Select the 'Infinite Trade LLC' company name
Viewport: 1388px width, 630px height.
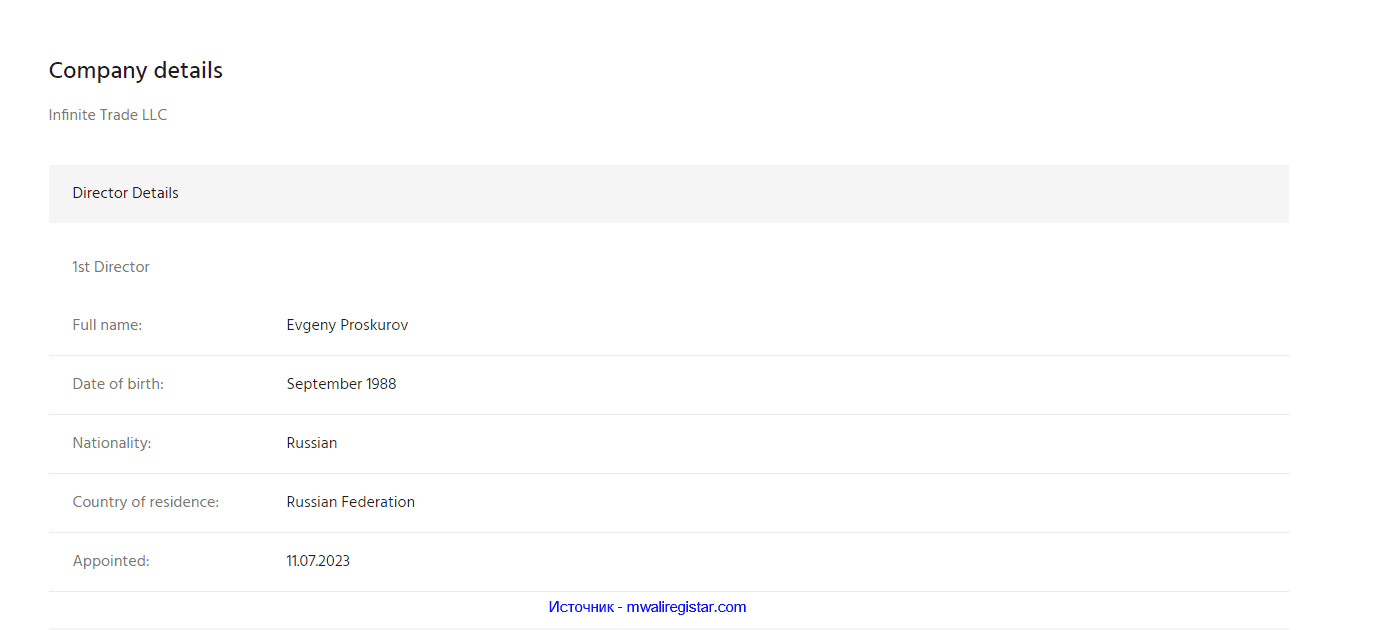point(108,115)
